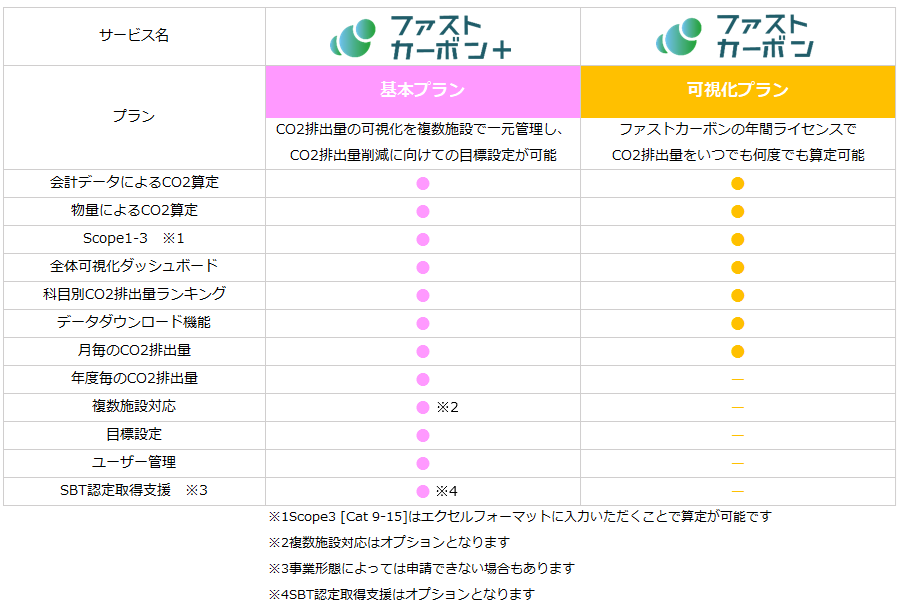The image size is (898, 608).
Task: Click yellow dot for 月毎のCO2排出量
Action: coord(738,351)
